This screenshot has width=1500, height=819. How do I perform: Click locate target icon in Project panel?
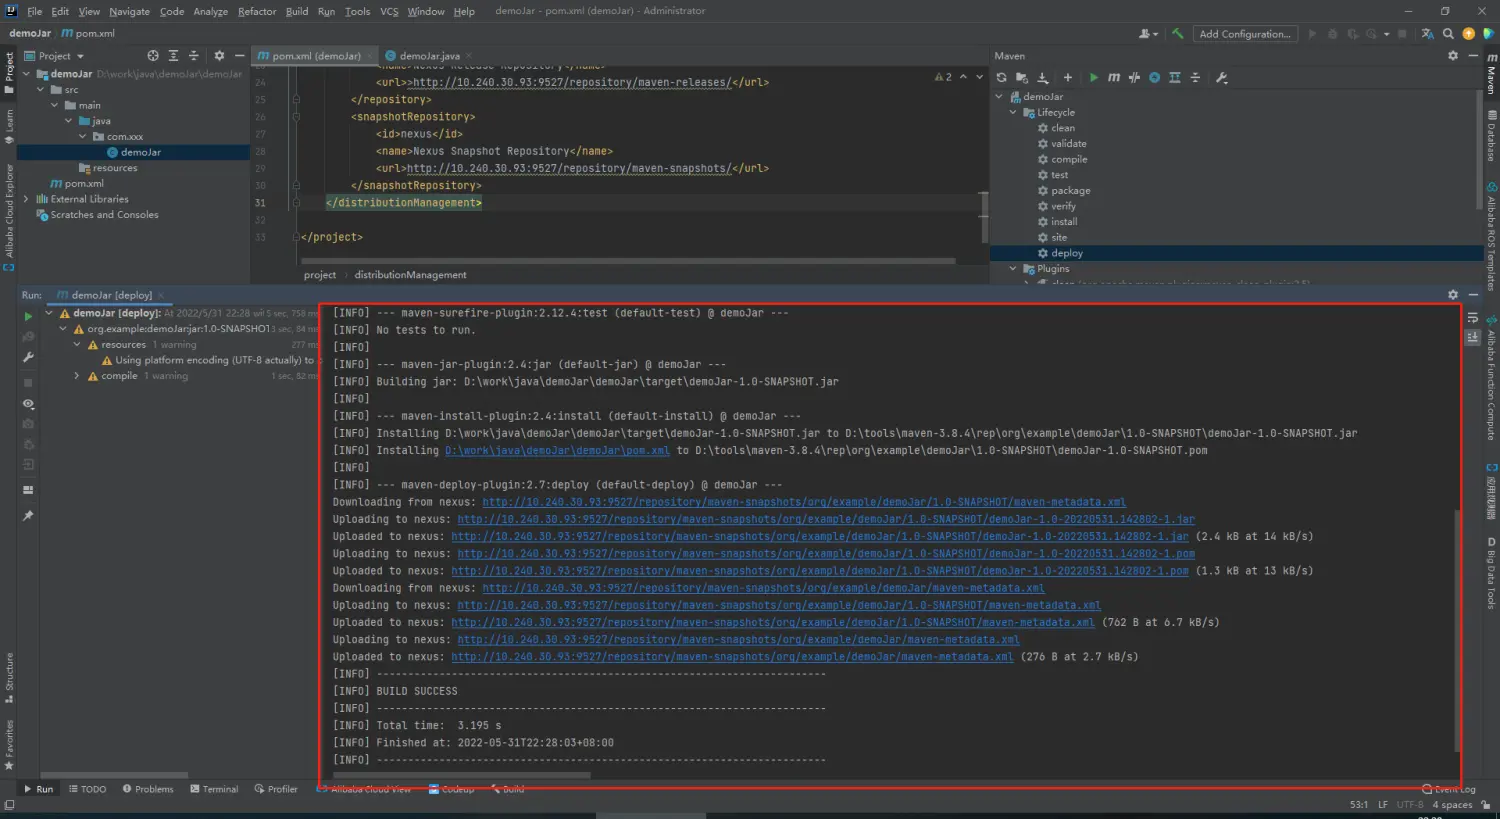(x=153, y=56)
